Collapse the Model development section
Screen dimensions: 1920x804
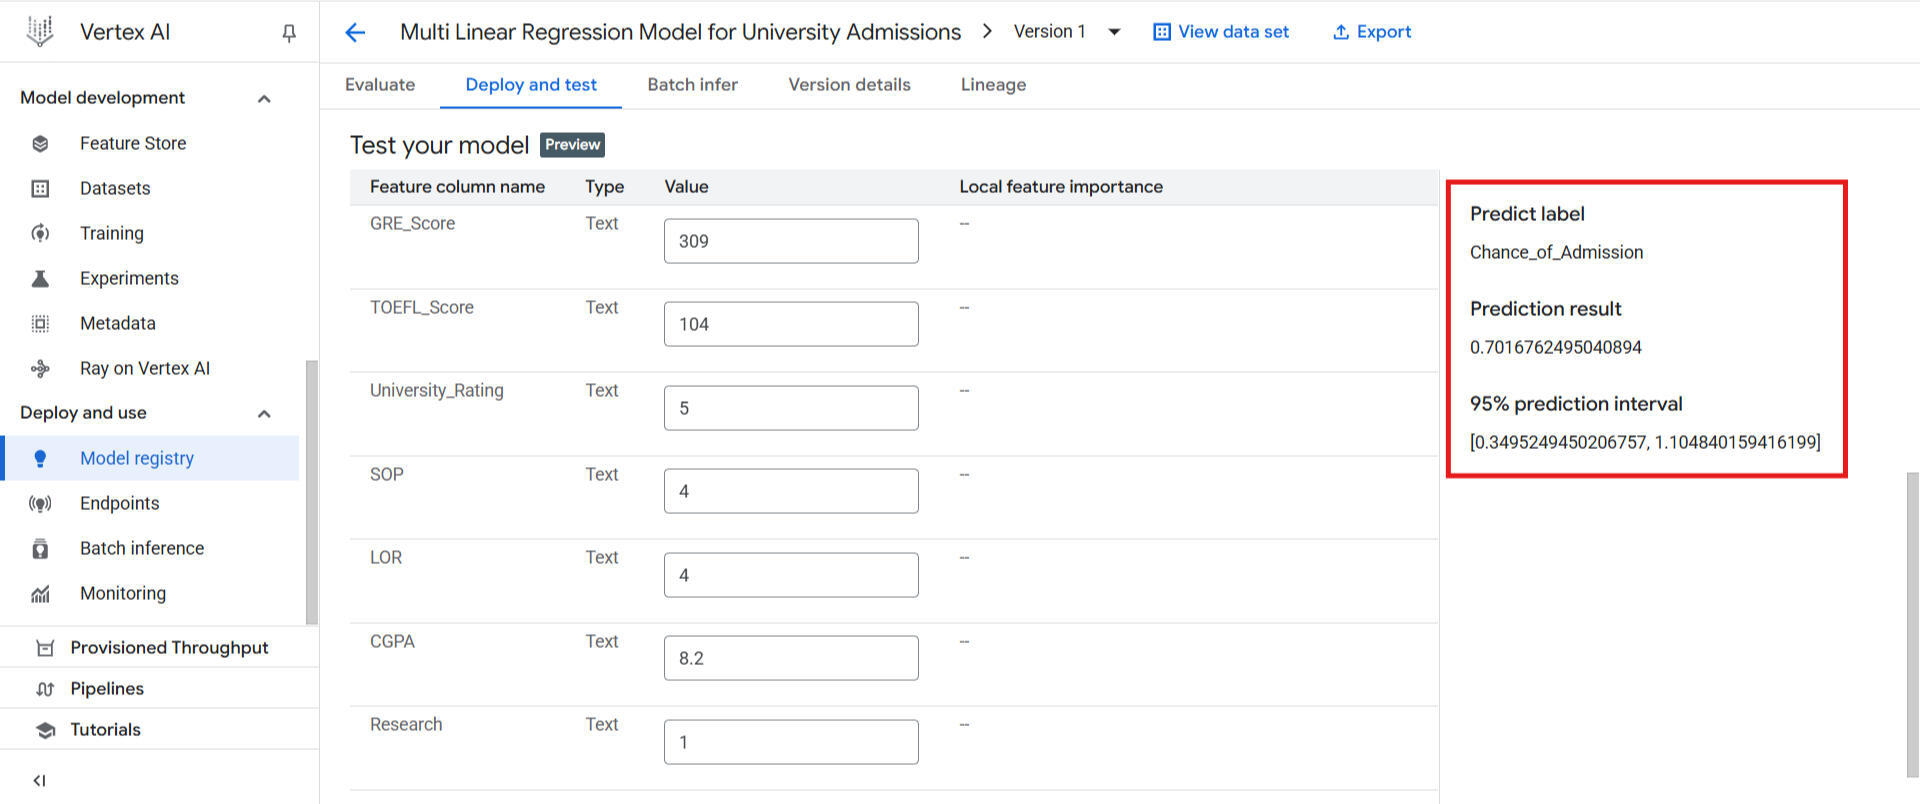coord(264,98)
